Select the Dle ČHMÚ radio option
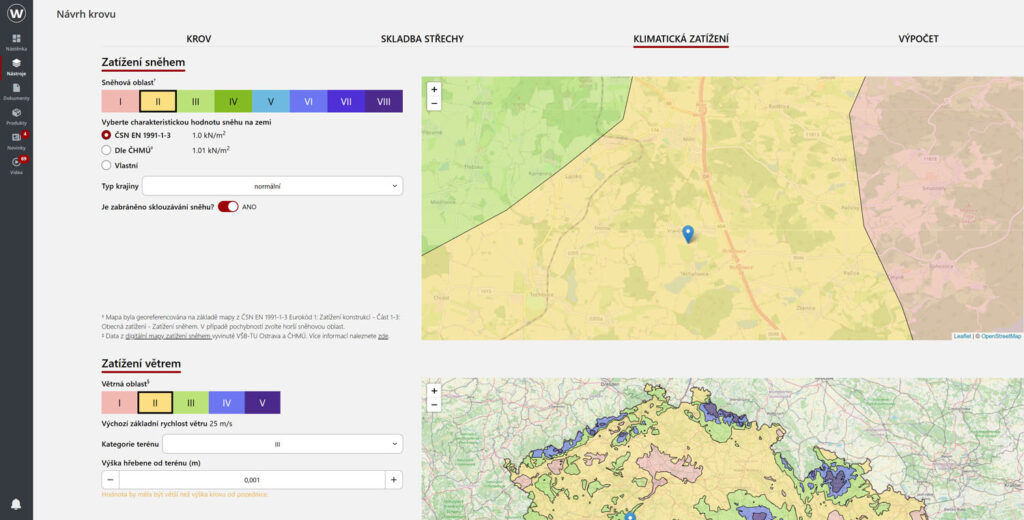Screen dimensions: 1024x520 pyautogui.click(x=107, y=150)
